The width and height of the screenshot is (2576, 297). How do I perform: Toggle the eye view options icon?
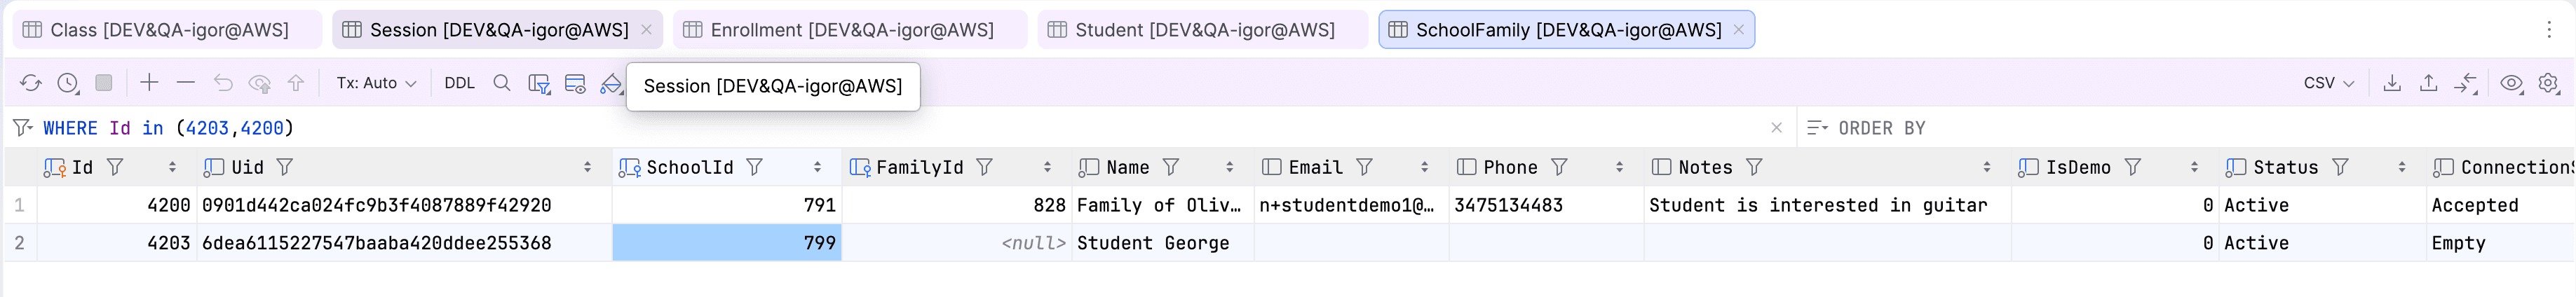click(2510, 83)
